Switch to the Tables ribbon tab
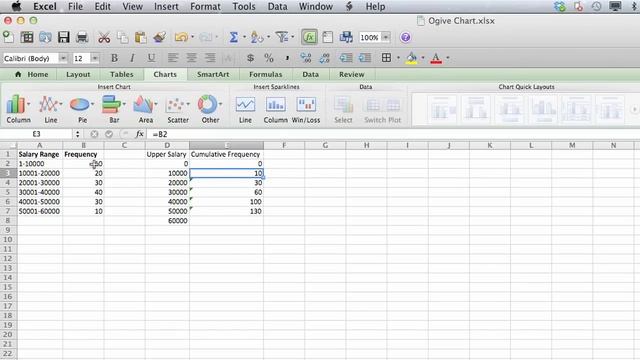Image resolution: width=640 pixels, height=360 pixels. pos(122,74)
